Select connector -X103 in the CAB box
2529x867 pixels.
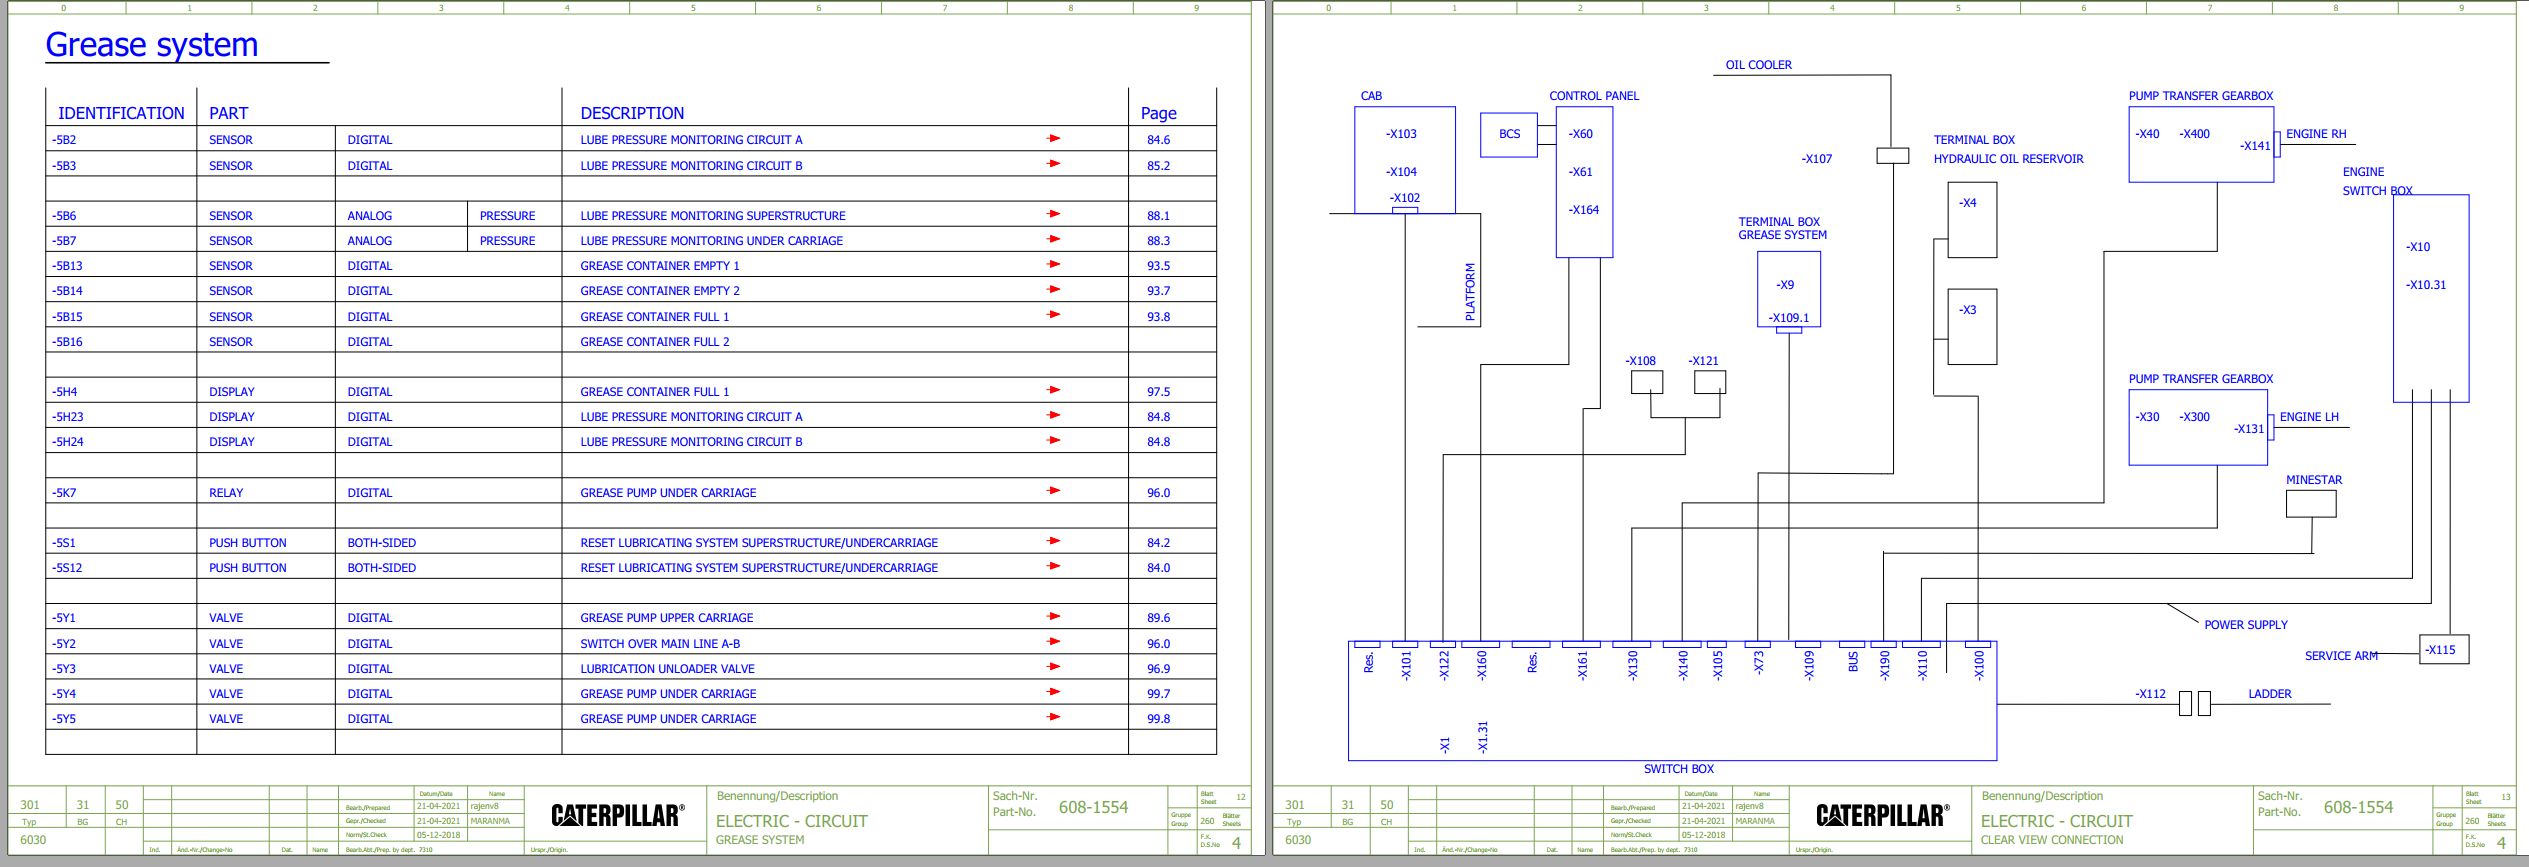(x=1401, y=134)
